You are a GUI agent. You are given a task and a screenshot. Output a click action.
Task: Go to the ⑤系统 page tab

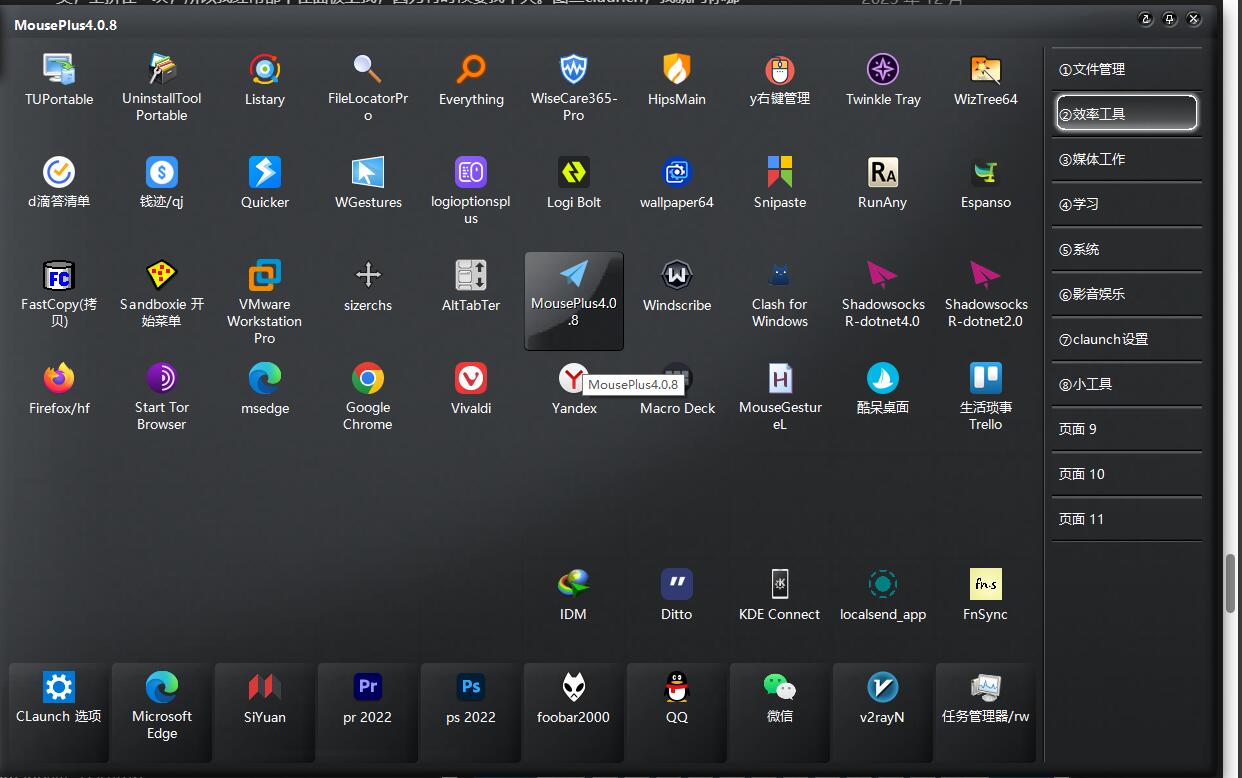tap(1126, 249)
